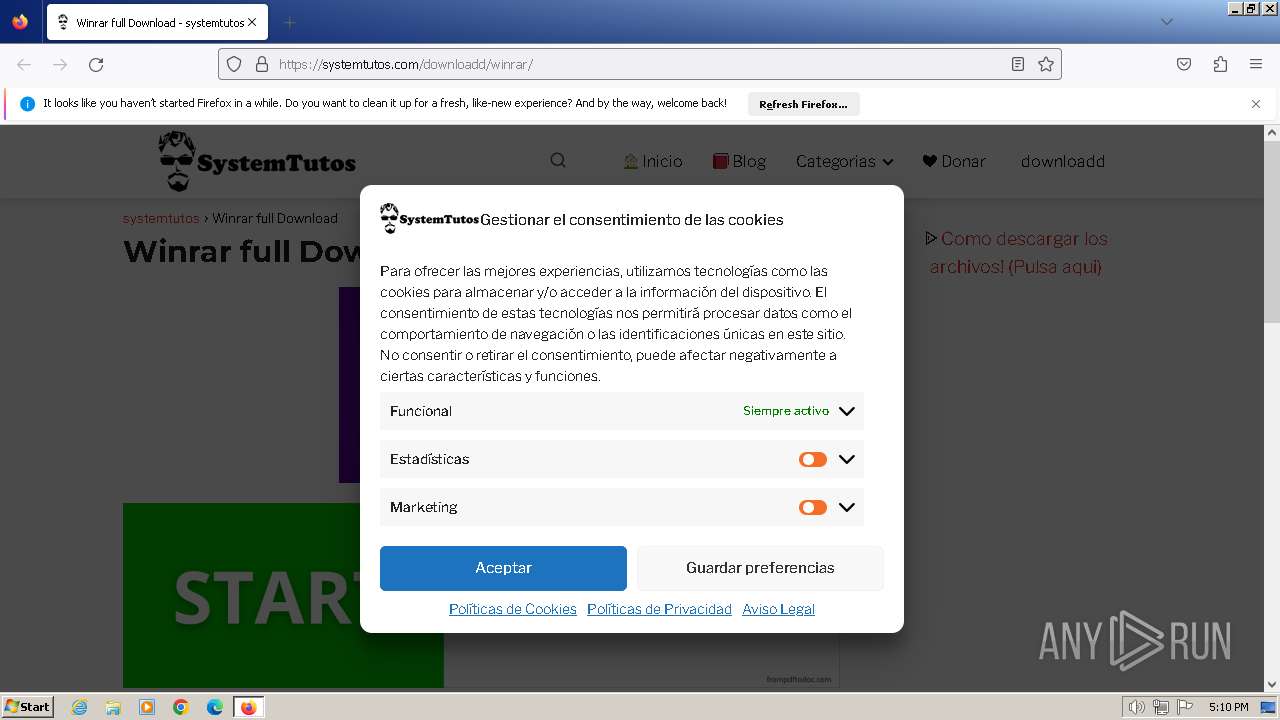This screenshot has width=1280, height=720.
Task: Go forward with the forward arrow
Action: click(x=60, y=64)
